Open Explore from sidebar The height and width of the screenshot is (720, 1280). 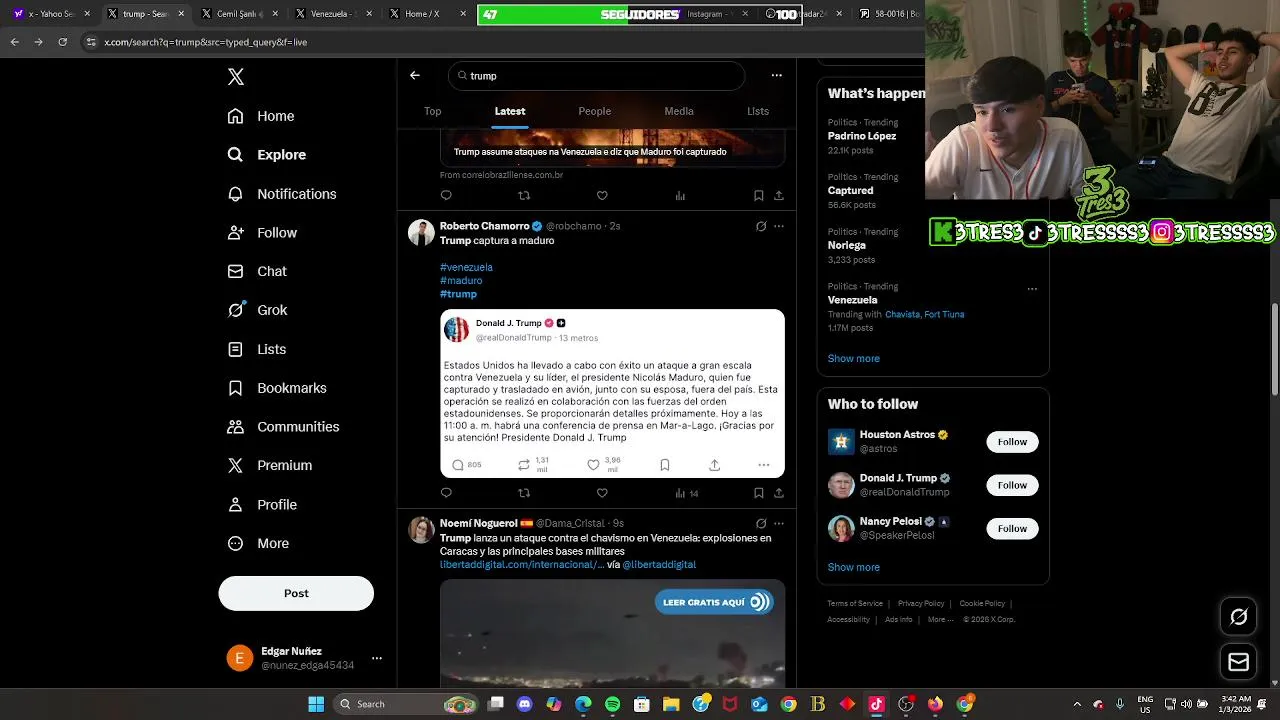tap(267, 155)
